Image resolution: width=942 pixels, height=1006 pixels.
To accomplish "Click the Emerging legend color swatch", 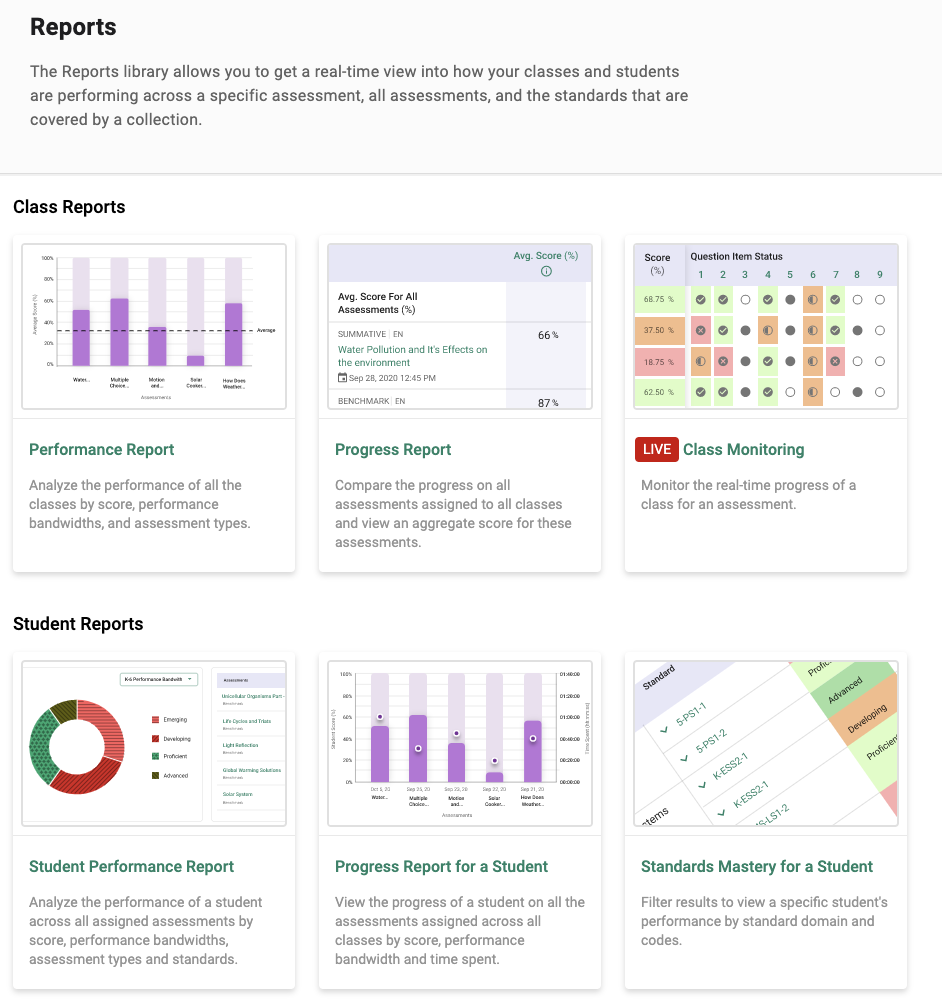I will tap(154, 720).
